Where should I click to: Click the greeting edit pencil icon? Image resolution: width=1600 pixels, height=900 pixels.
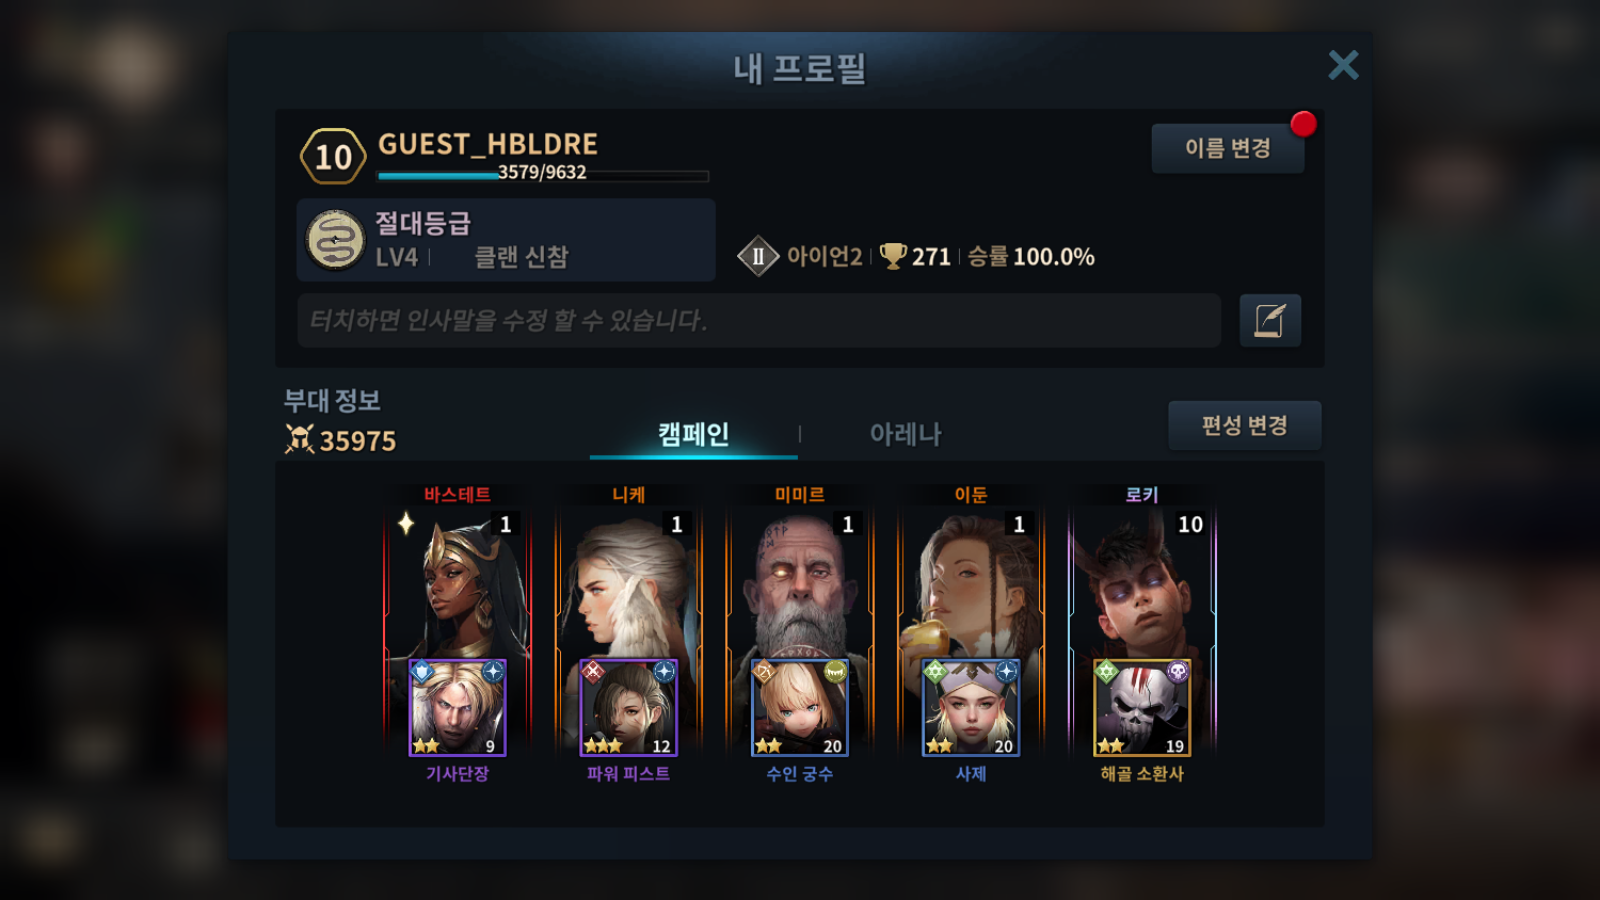tap(1270, 321)
